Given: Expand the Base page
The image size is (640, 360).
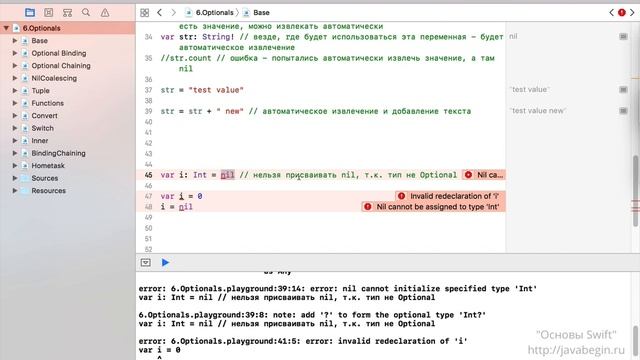Looking at the screenshot, I should [x=15, y=40].
